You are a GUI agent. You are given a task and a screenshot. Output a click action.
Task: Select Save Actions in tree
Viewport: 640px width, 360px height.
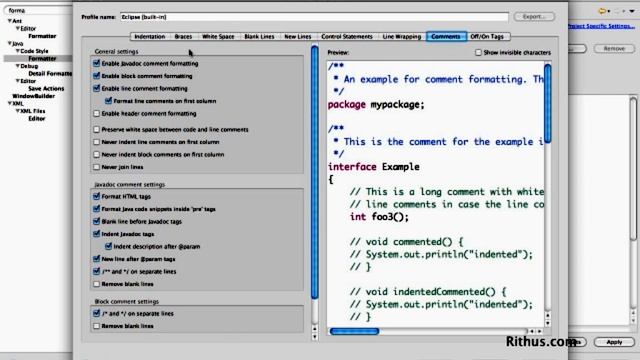pos(46,88)
